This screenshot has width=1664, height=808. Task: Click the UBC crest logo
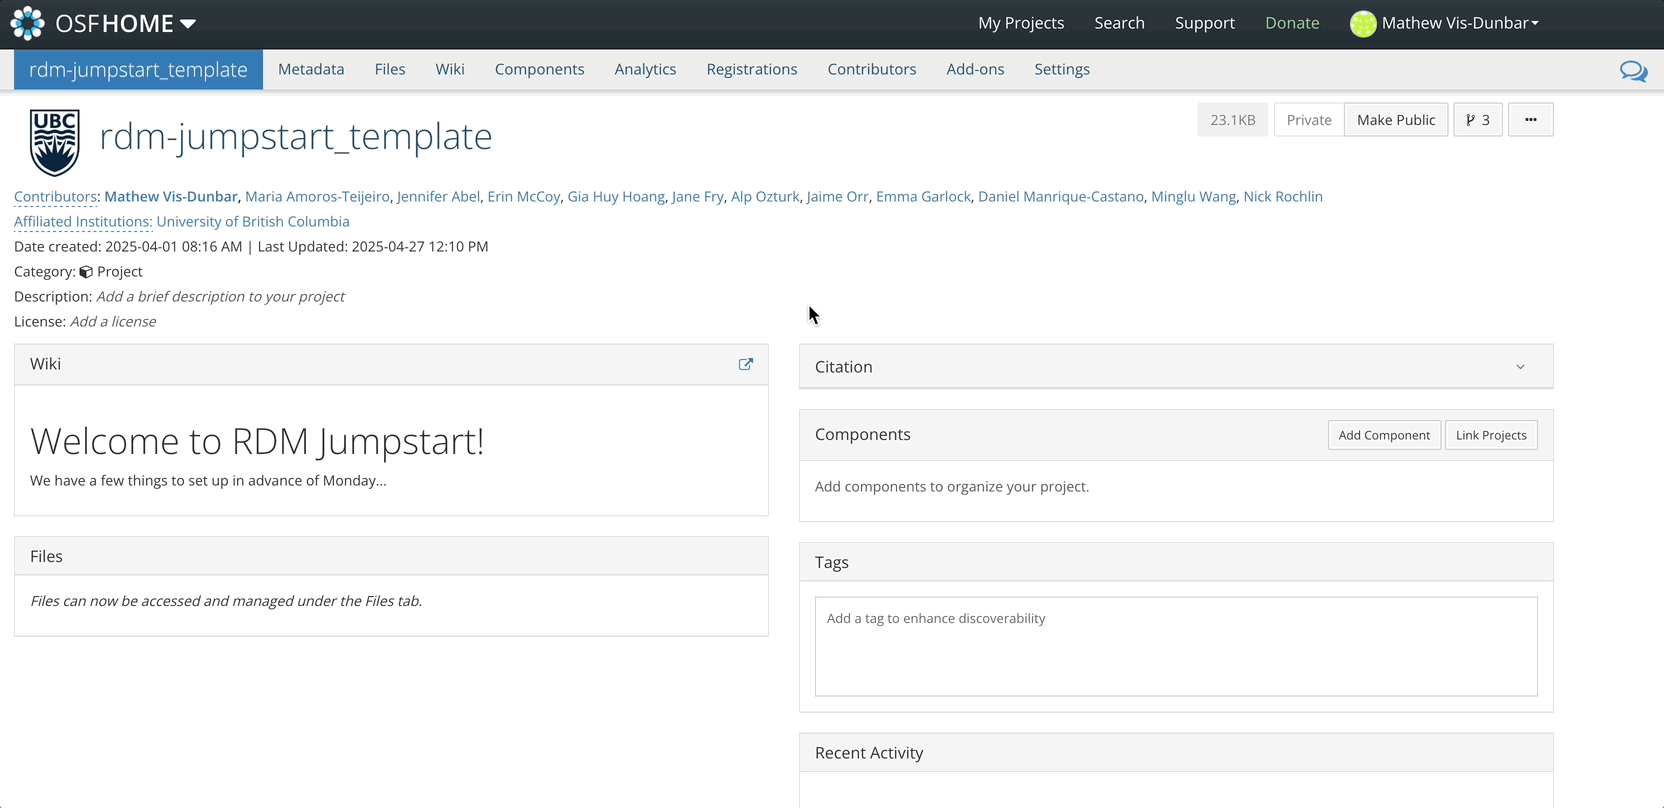(55, 142)
